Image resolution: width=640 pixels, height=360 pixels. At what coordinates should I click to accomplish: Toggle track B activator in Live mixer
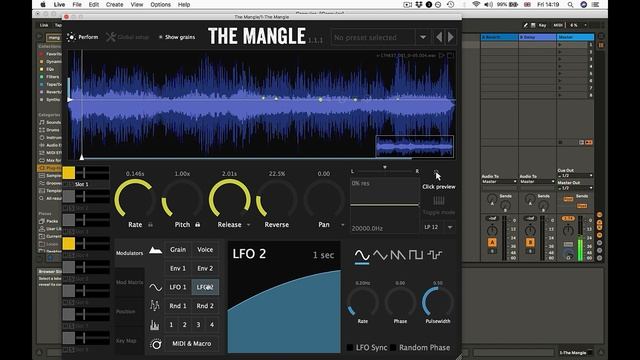pos(530,243)
